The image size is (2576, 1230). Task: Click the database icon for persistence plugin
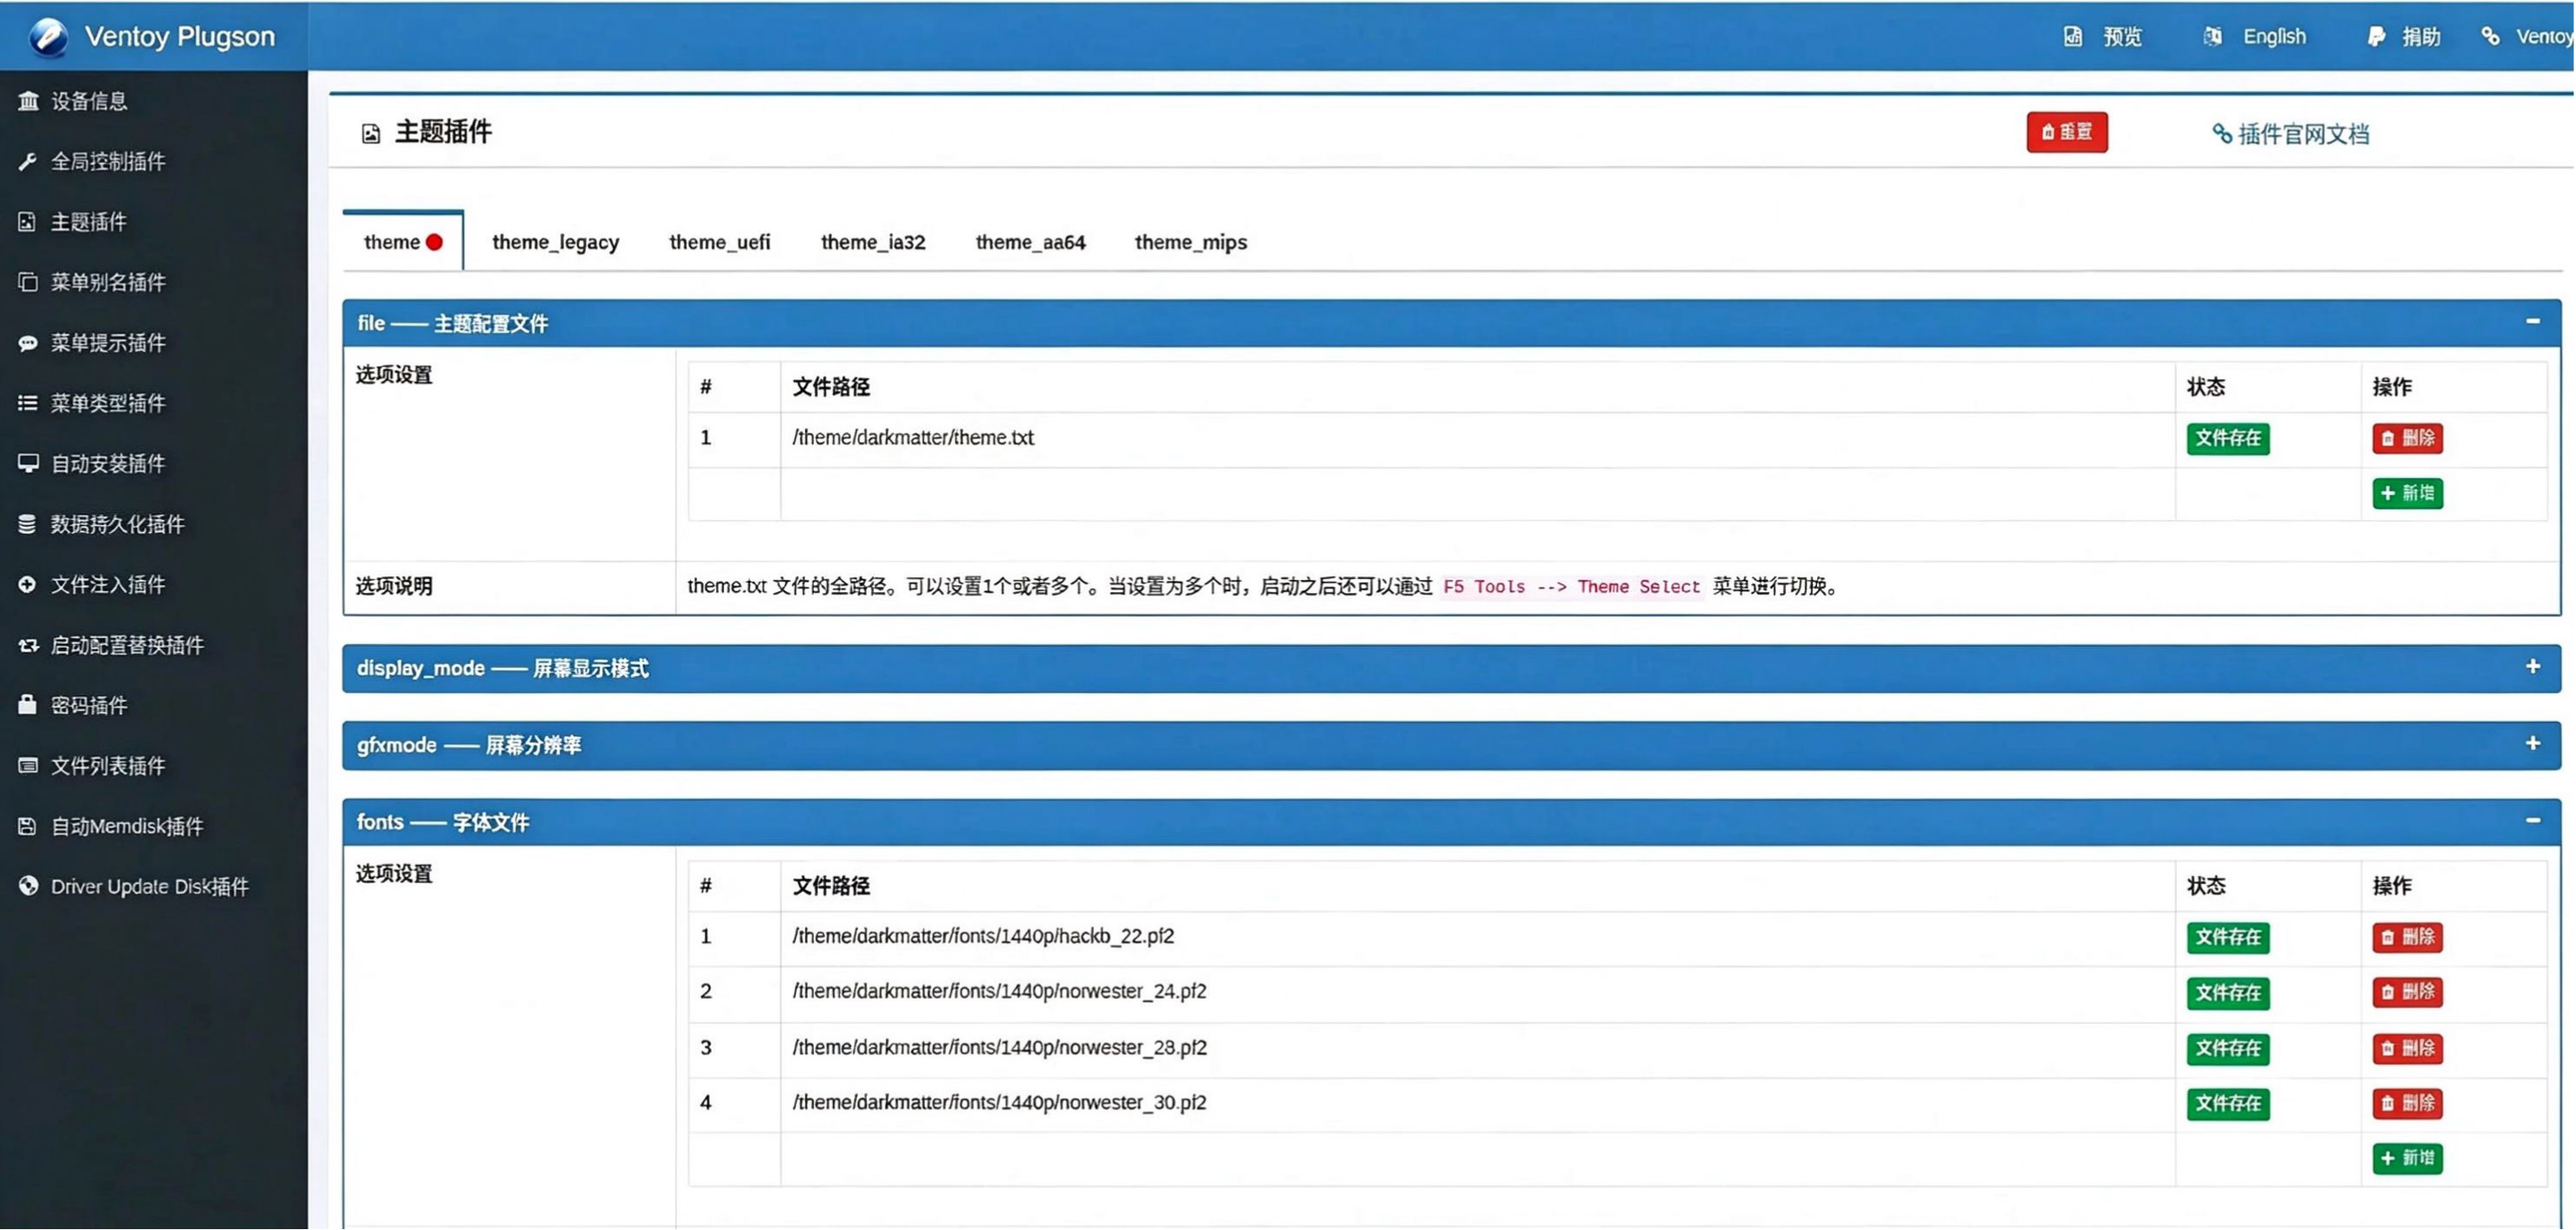click(x=28, y=524)
